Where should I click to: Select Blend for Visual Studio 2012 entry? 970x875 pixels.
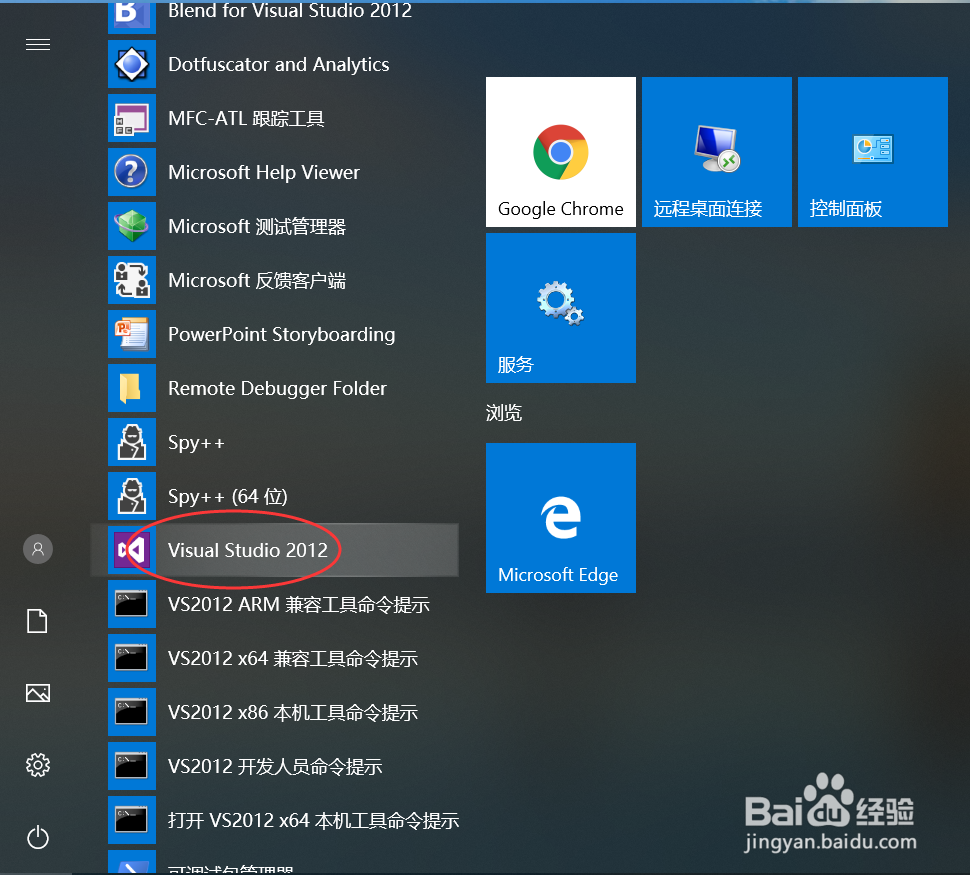290,11
